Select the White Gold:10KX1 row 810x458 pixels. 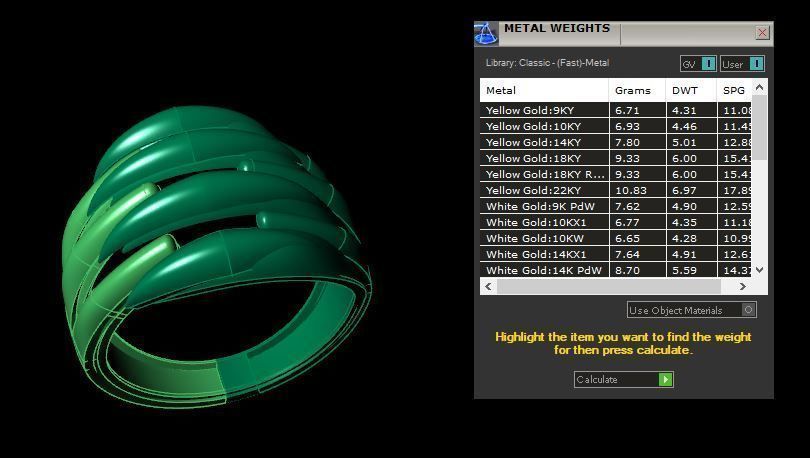[x=616, y=222]
